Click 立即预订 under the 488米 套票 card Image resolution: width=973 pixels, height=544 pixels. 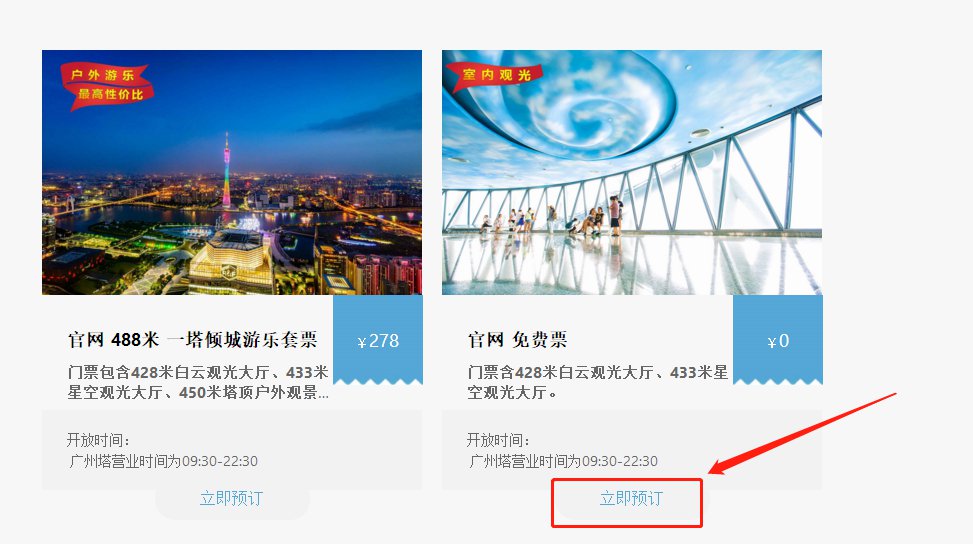[x=231, y=498]
